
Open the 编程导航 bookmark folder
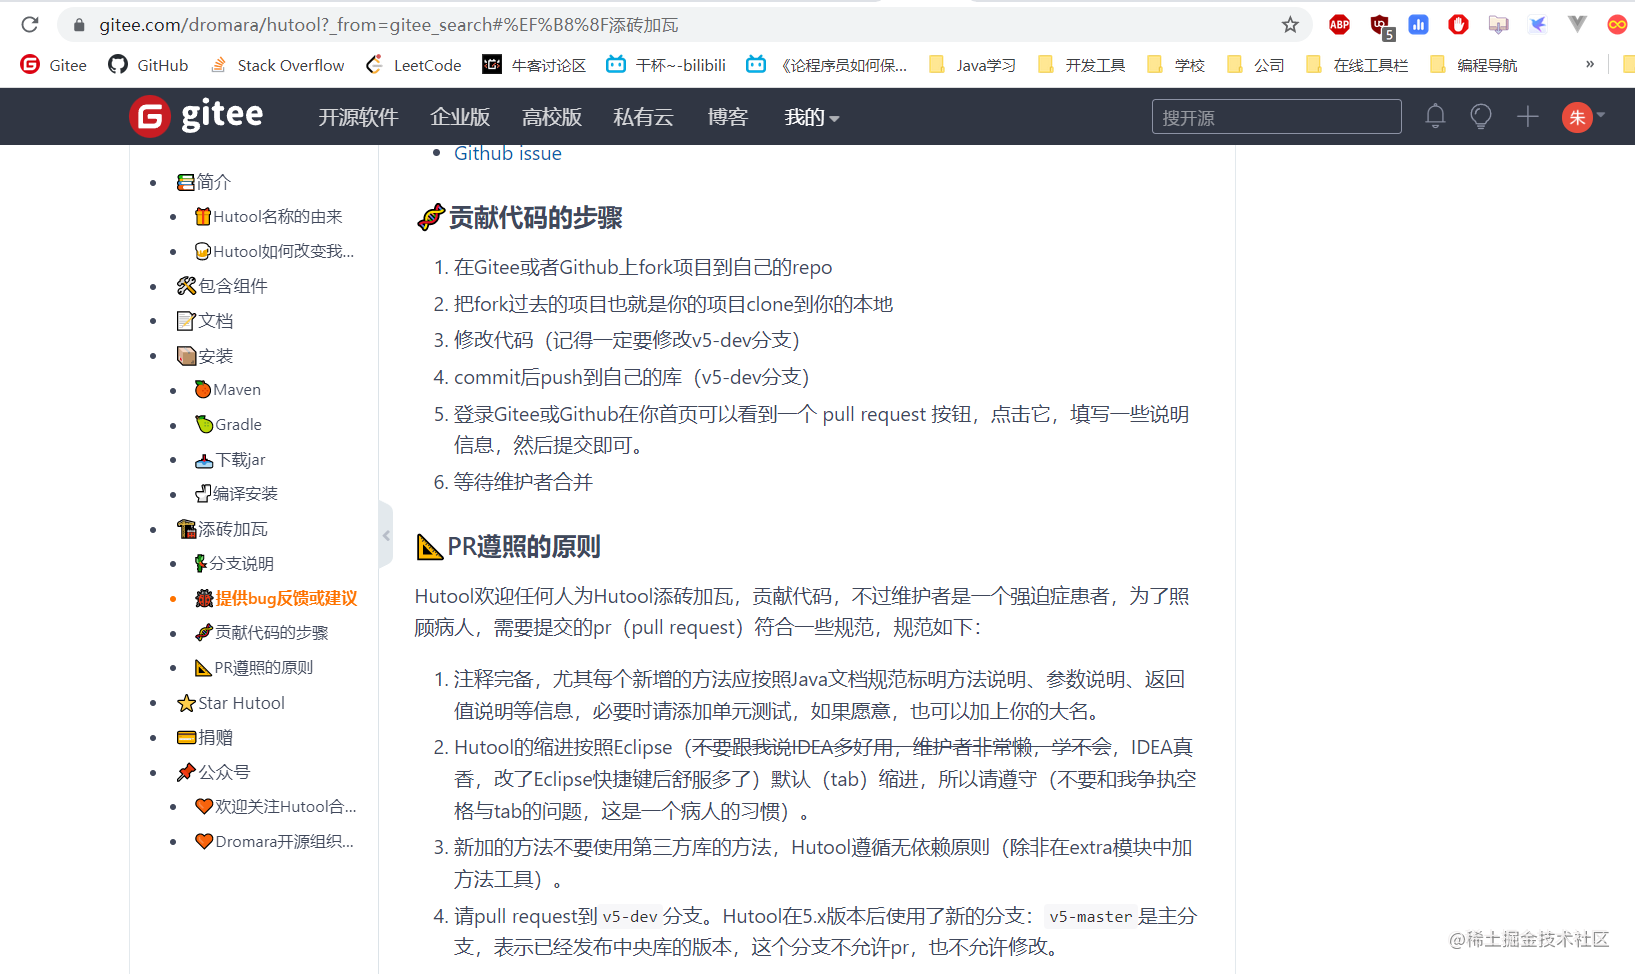click(x=1474, y=65)
